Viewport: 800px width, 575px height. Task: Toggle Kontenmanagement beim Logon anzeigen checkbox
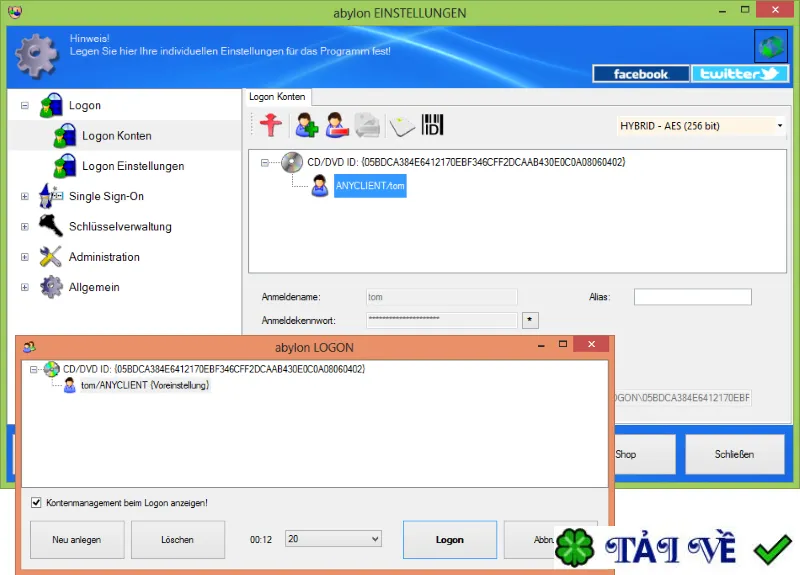click(x=36, y=503)
